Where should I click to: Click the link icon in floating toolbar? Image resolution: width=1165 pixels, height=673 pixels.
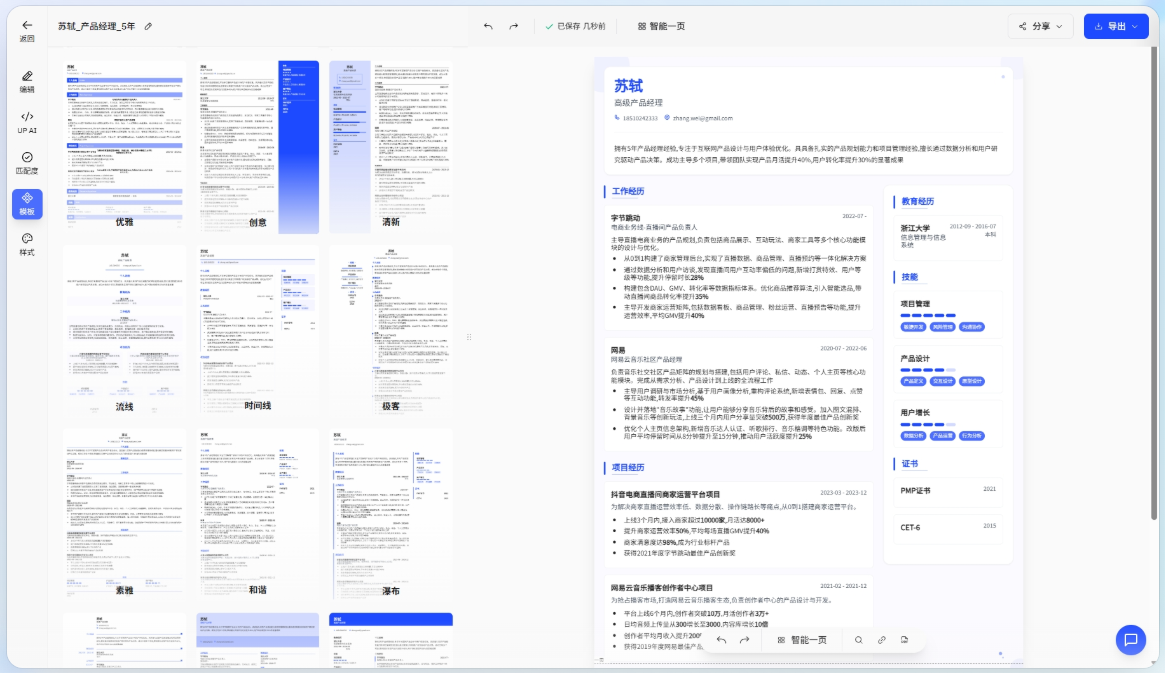881,640
